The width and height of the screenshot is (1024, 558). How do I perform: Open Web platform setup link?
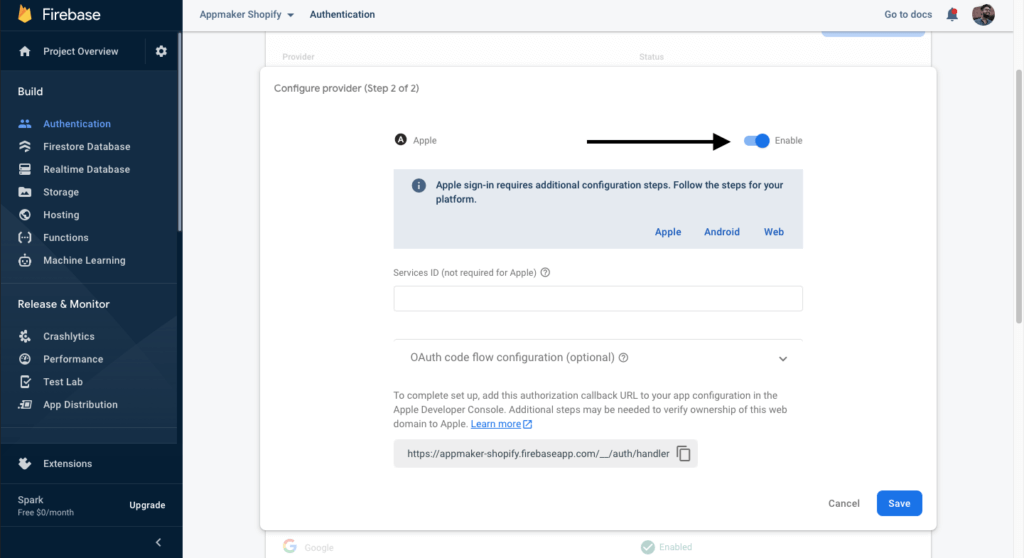pyautogui.click(x=774, y=232)
